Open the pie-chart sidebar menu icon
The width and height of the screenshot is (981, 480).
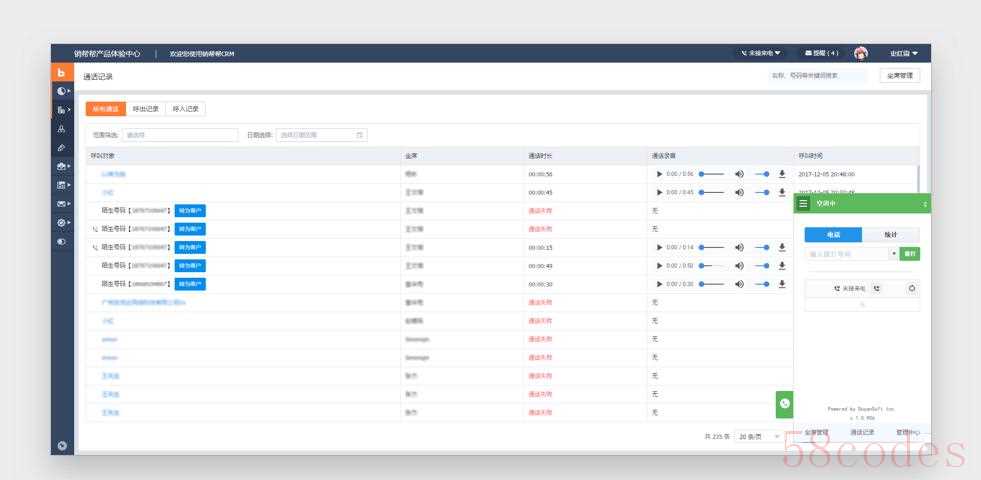(x=61, y=91)
